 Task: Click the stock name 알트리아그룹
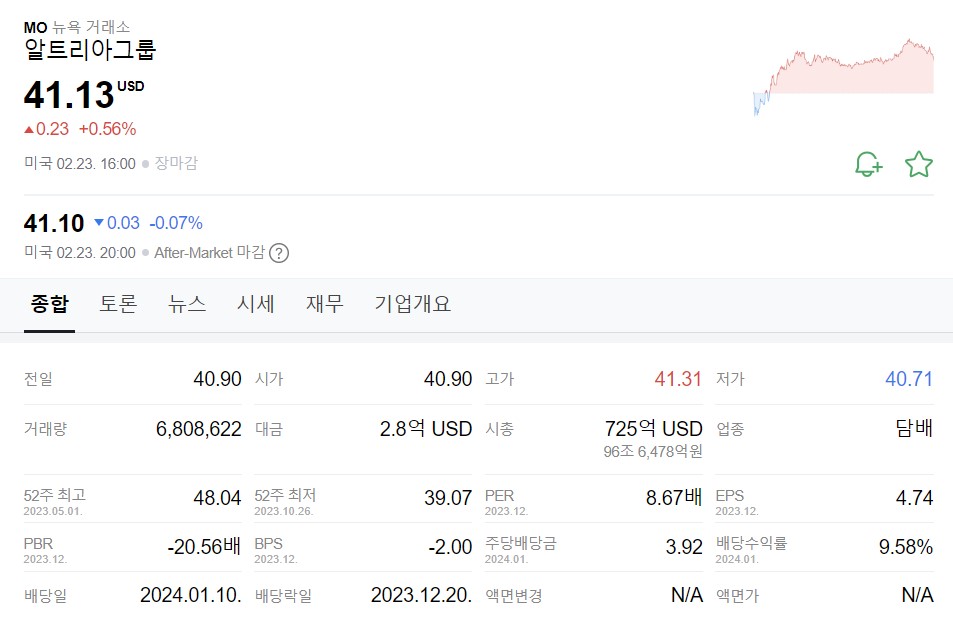(x=90, y=49)
